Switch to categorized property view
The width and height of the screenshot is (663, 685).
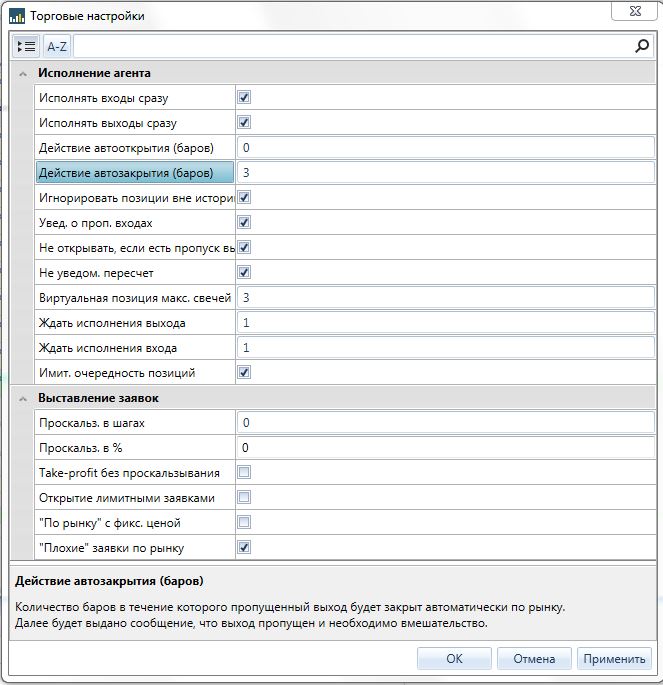click(27, 46)
